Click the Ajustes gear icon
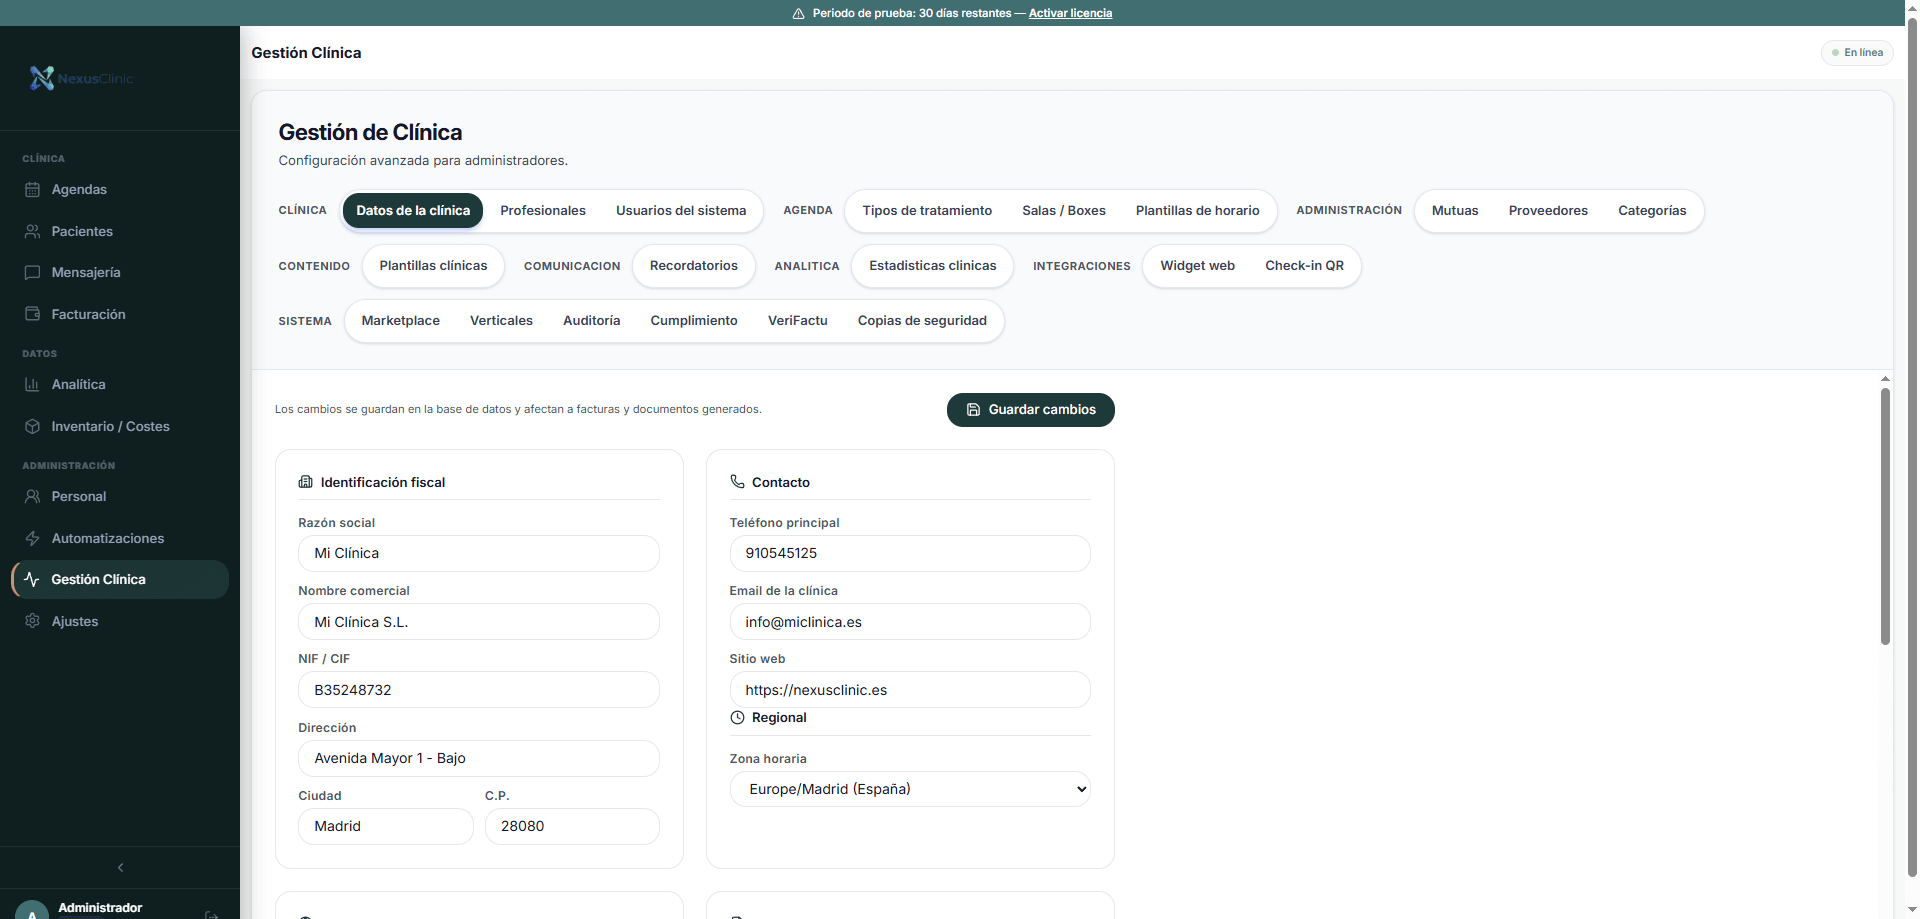1920x919 pixels. pyautogui.click(x=32, y=621)
